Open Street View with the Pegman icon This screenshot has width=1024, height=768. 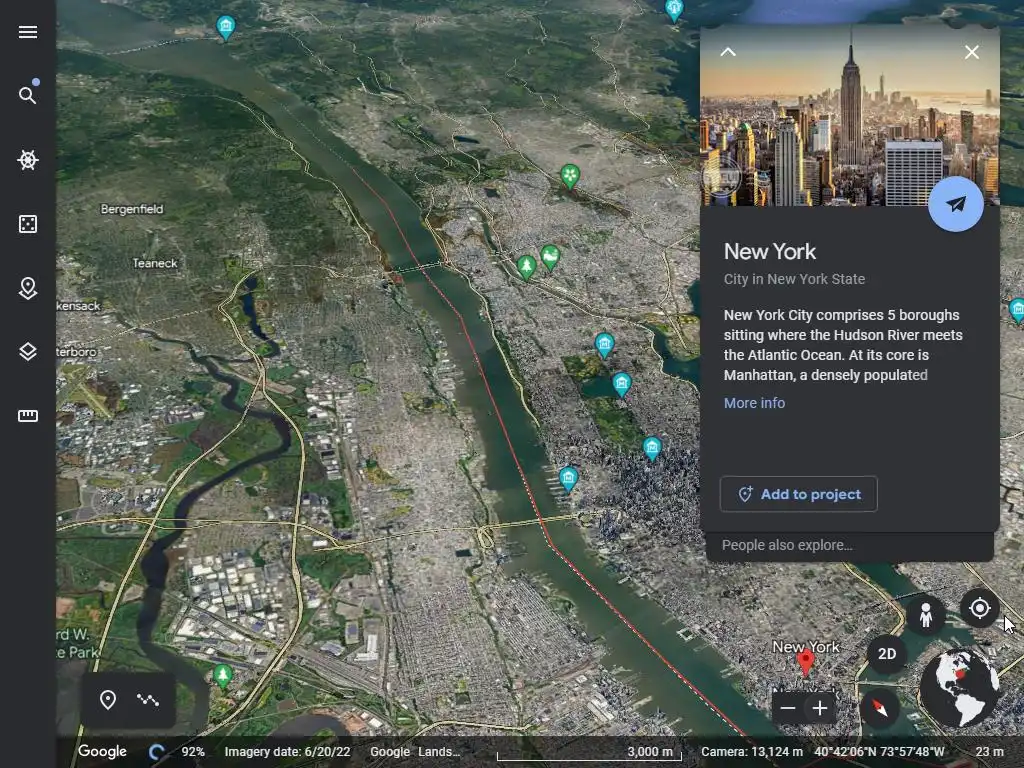925,615
